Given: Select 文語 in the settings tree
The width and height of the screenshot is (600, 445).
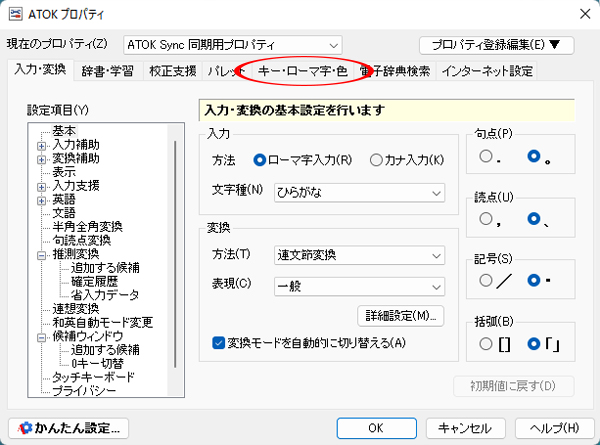Looking at the screenshot, I should 64,213.
